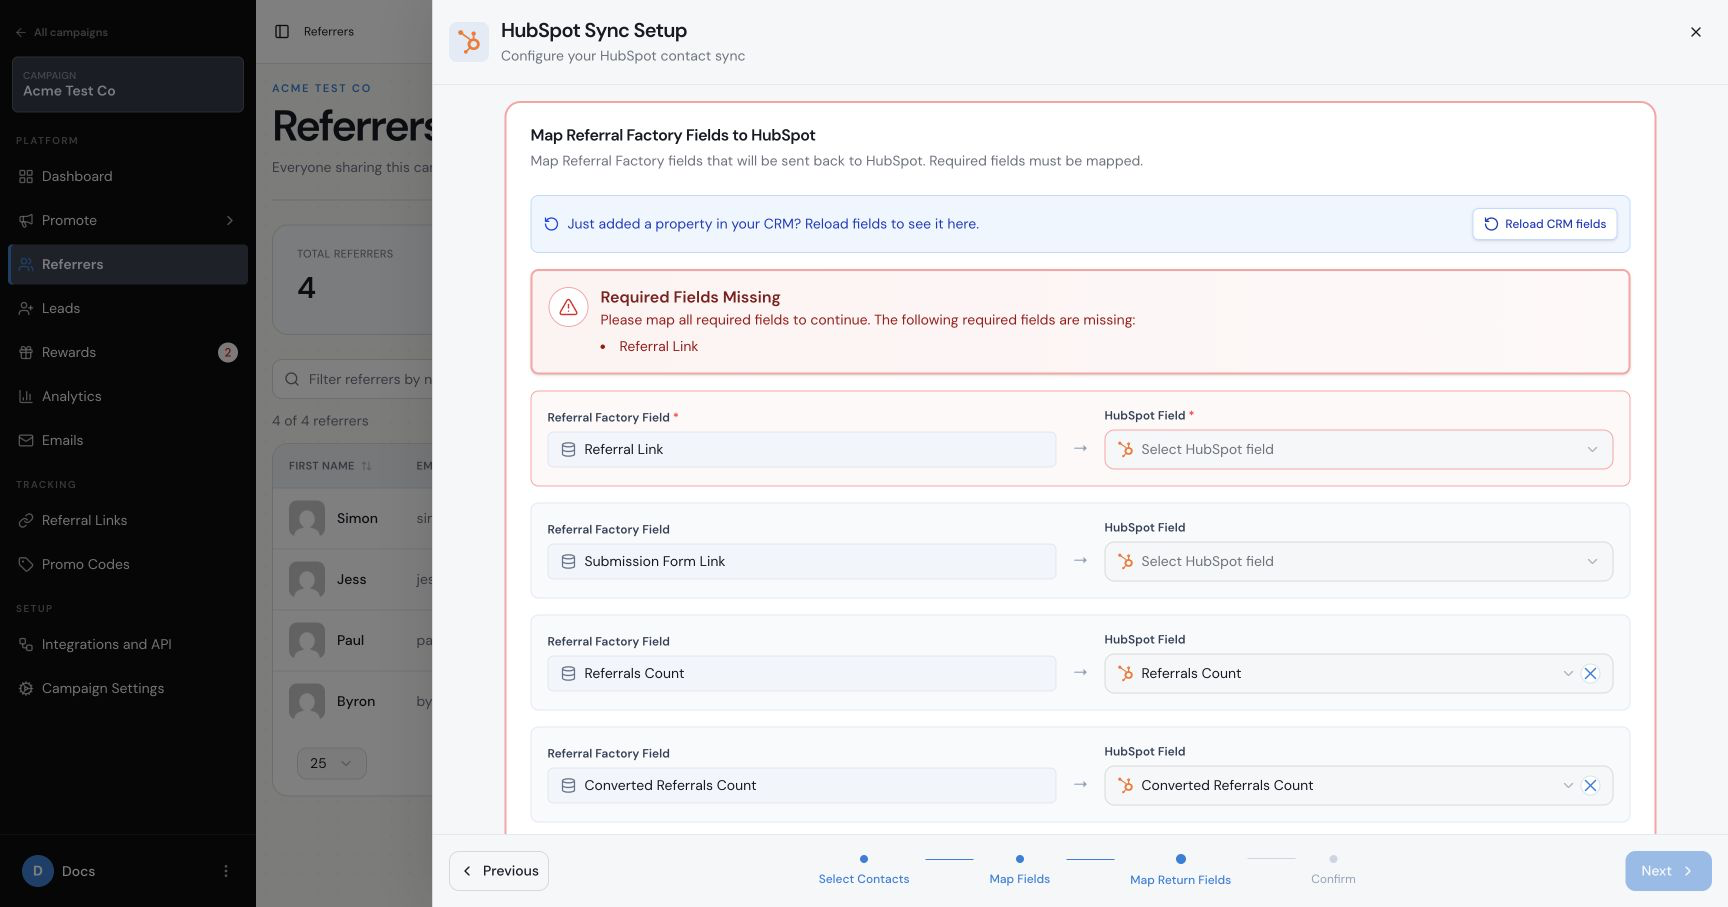
Task: Select the Map Return Fields step
Action: 1180,869
